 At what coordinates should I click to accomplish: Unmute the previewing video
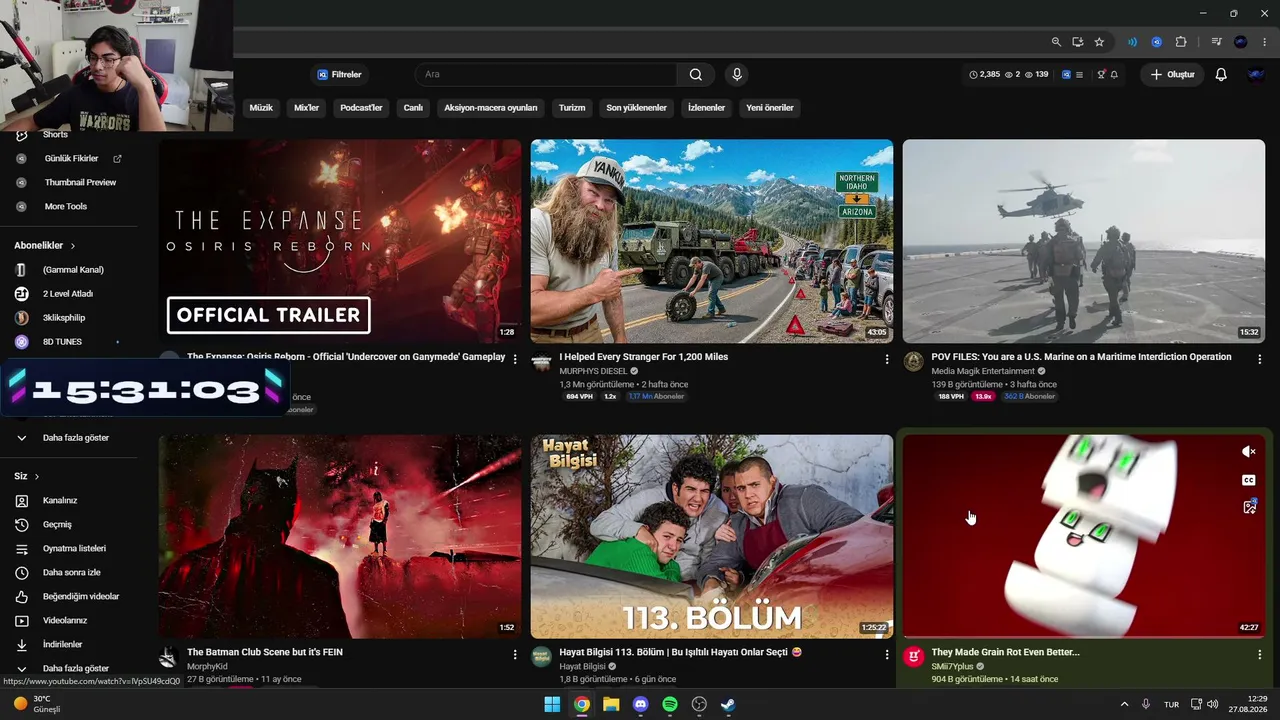(x=1249, y=452)
